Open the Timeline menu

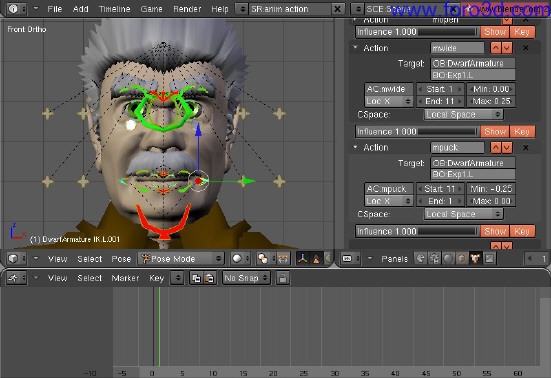point(115,9)
